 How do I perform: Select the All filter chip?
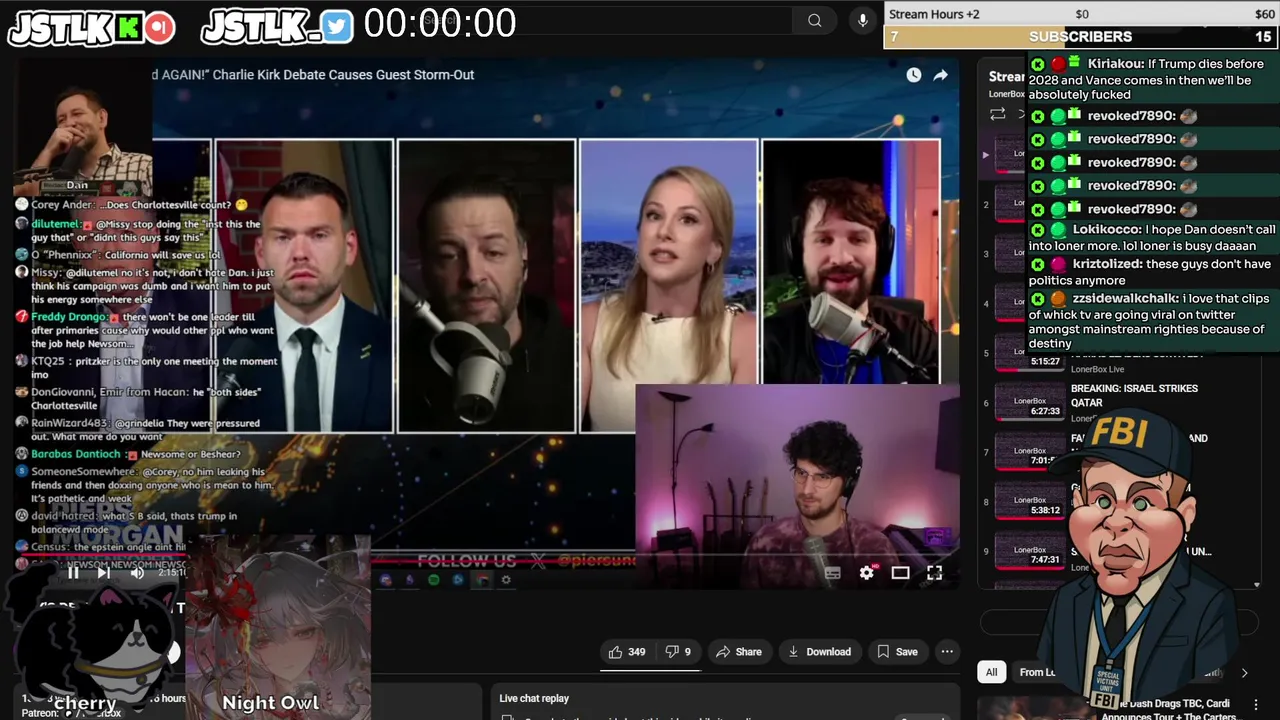click(x=991, y=673)
